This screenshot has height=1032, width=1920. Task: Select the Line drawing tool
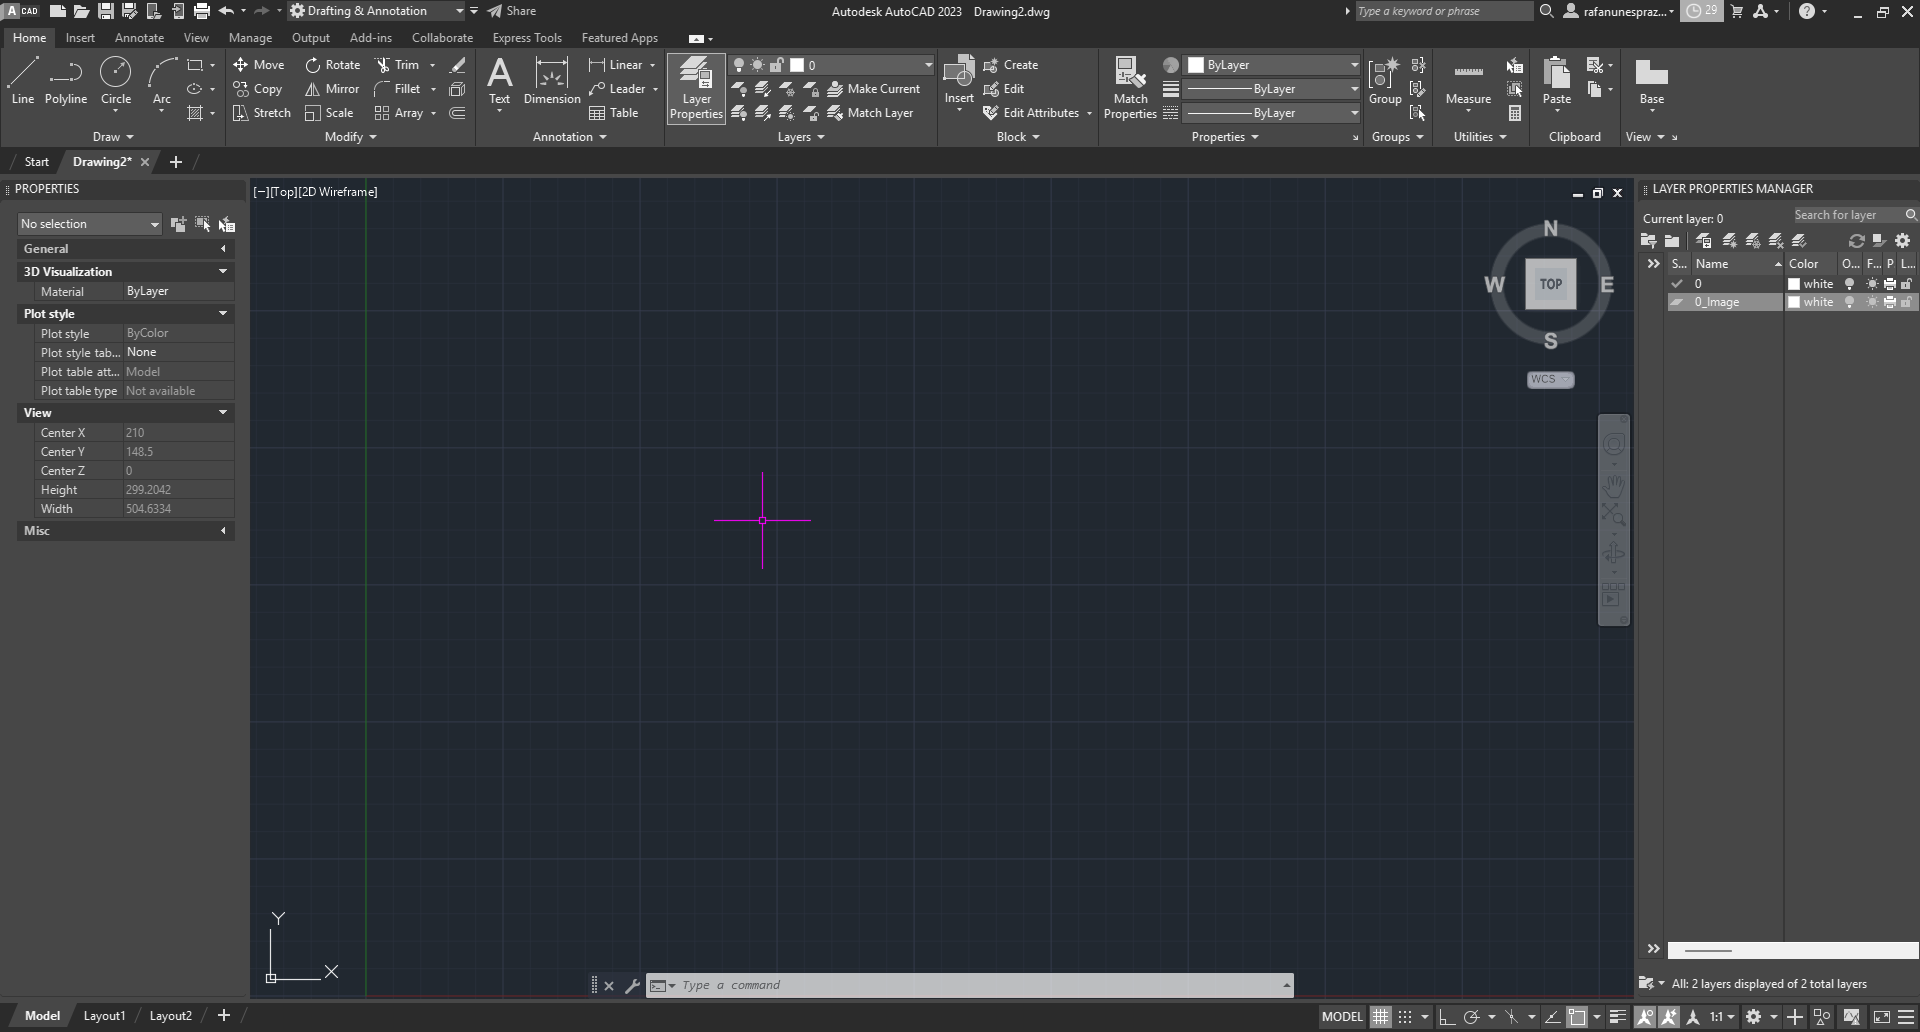coord(22,80)
